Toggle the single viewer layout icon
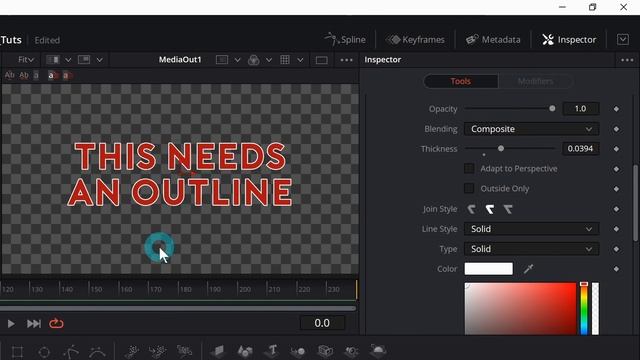The width and height of the screenshot is (640, 360). 322,60
